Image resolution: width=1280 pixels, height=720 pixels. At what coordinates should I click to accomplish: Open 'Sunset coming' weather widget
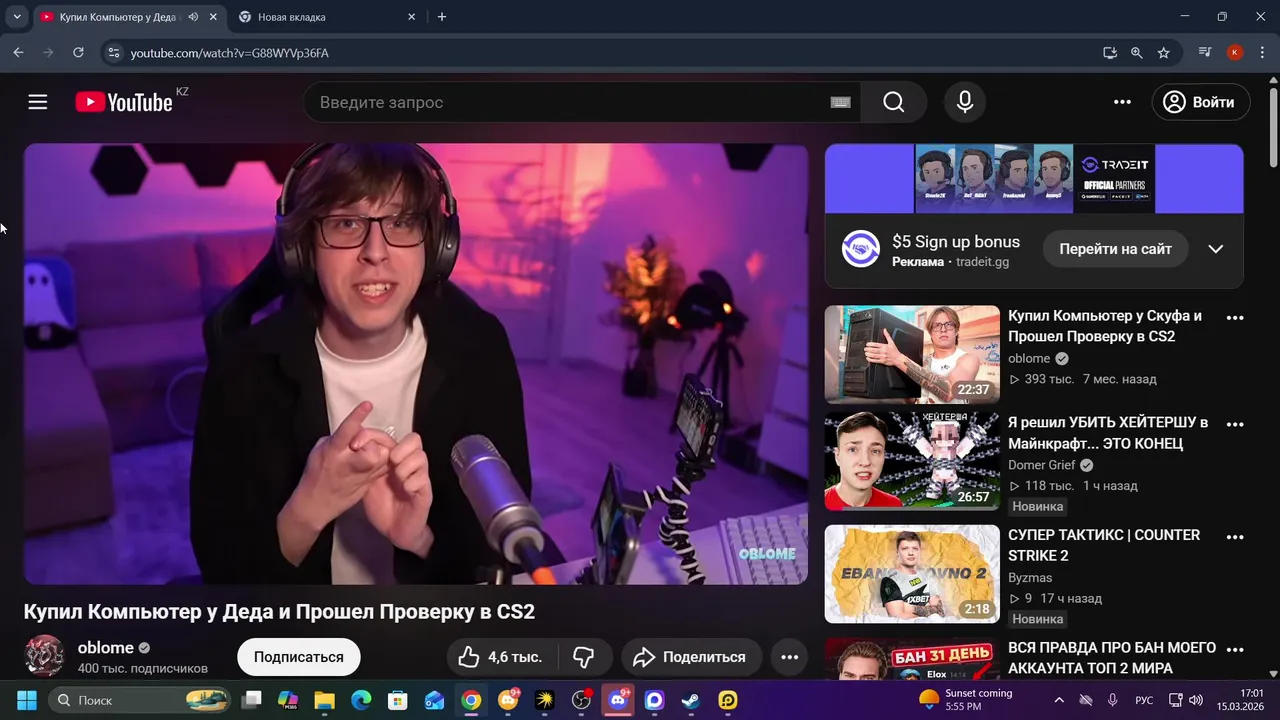tap(965, 699)
